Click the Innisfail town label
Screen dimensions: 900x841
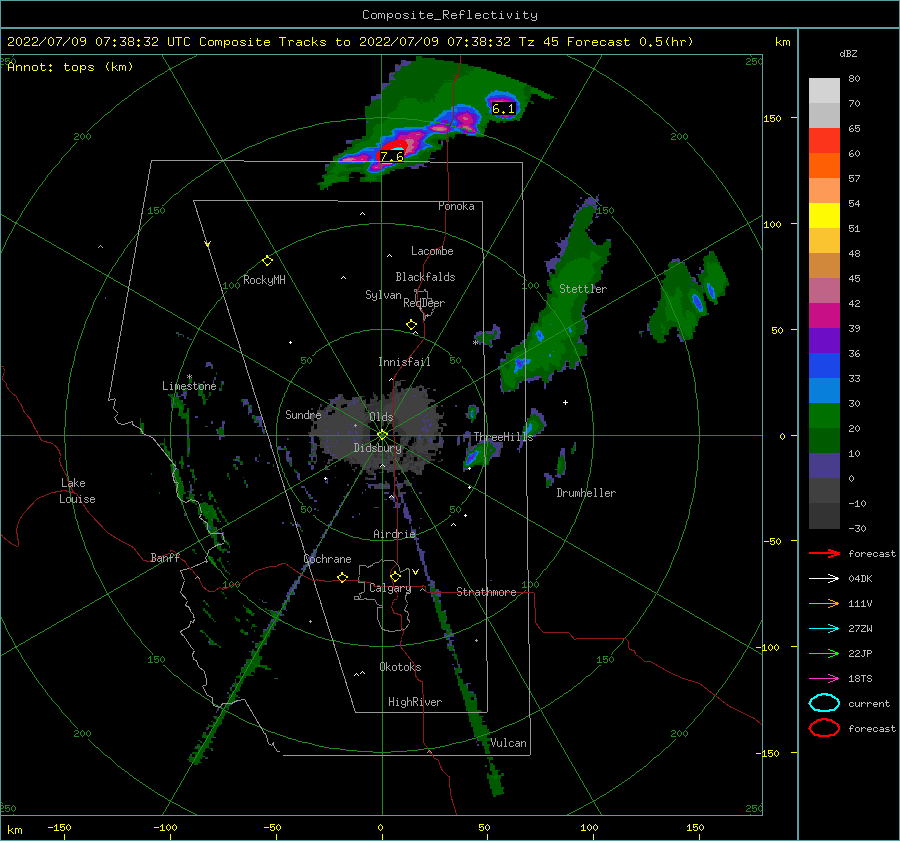[404, 362]
